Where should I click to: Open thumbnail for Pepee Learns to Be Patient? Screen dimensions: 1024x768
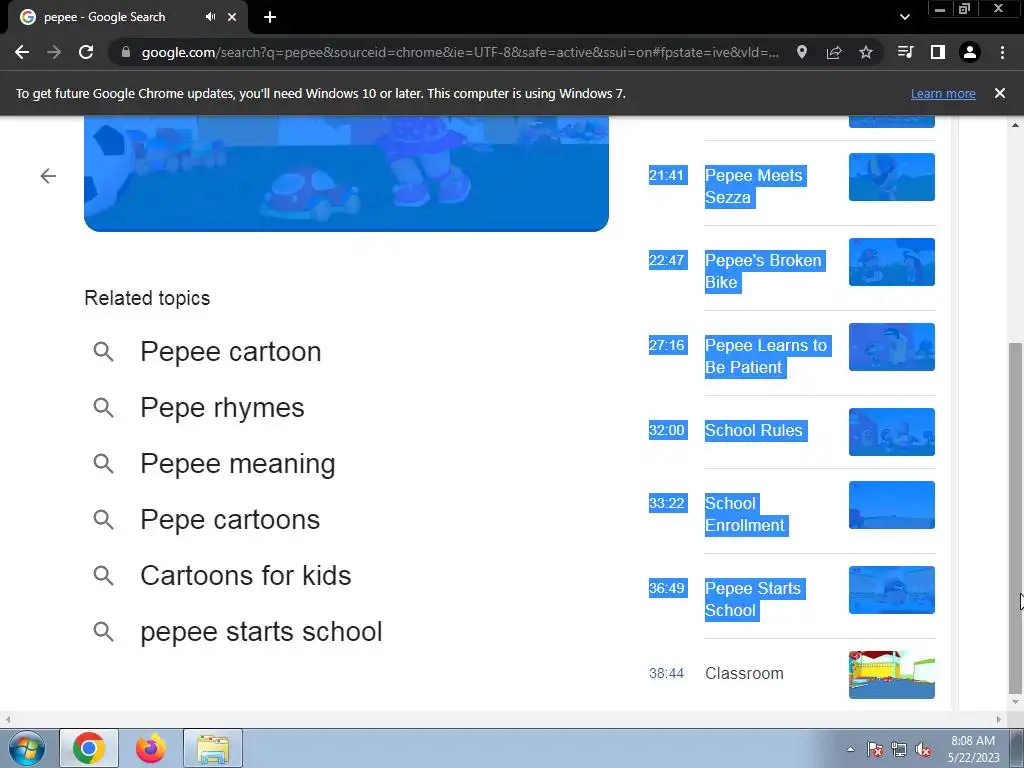891,347
